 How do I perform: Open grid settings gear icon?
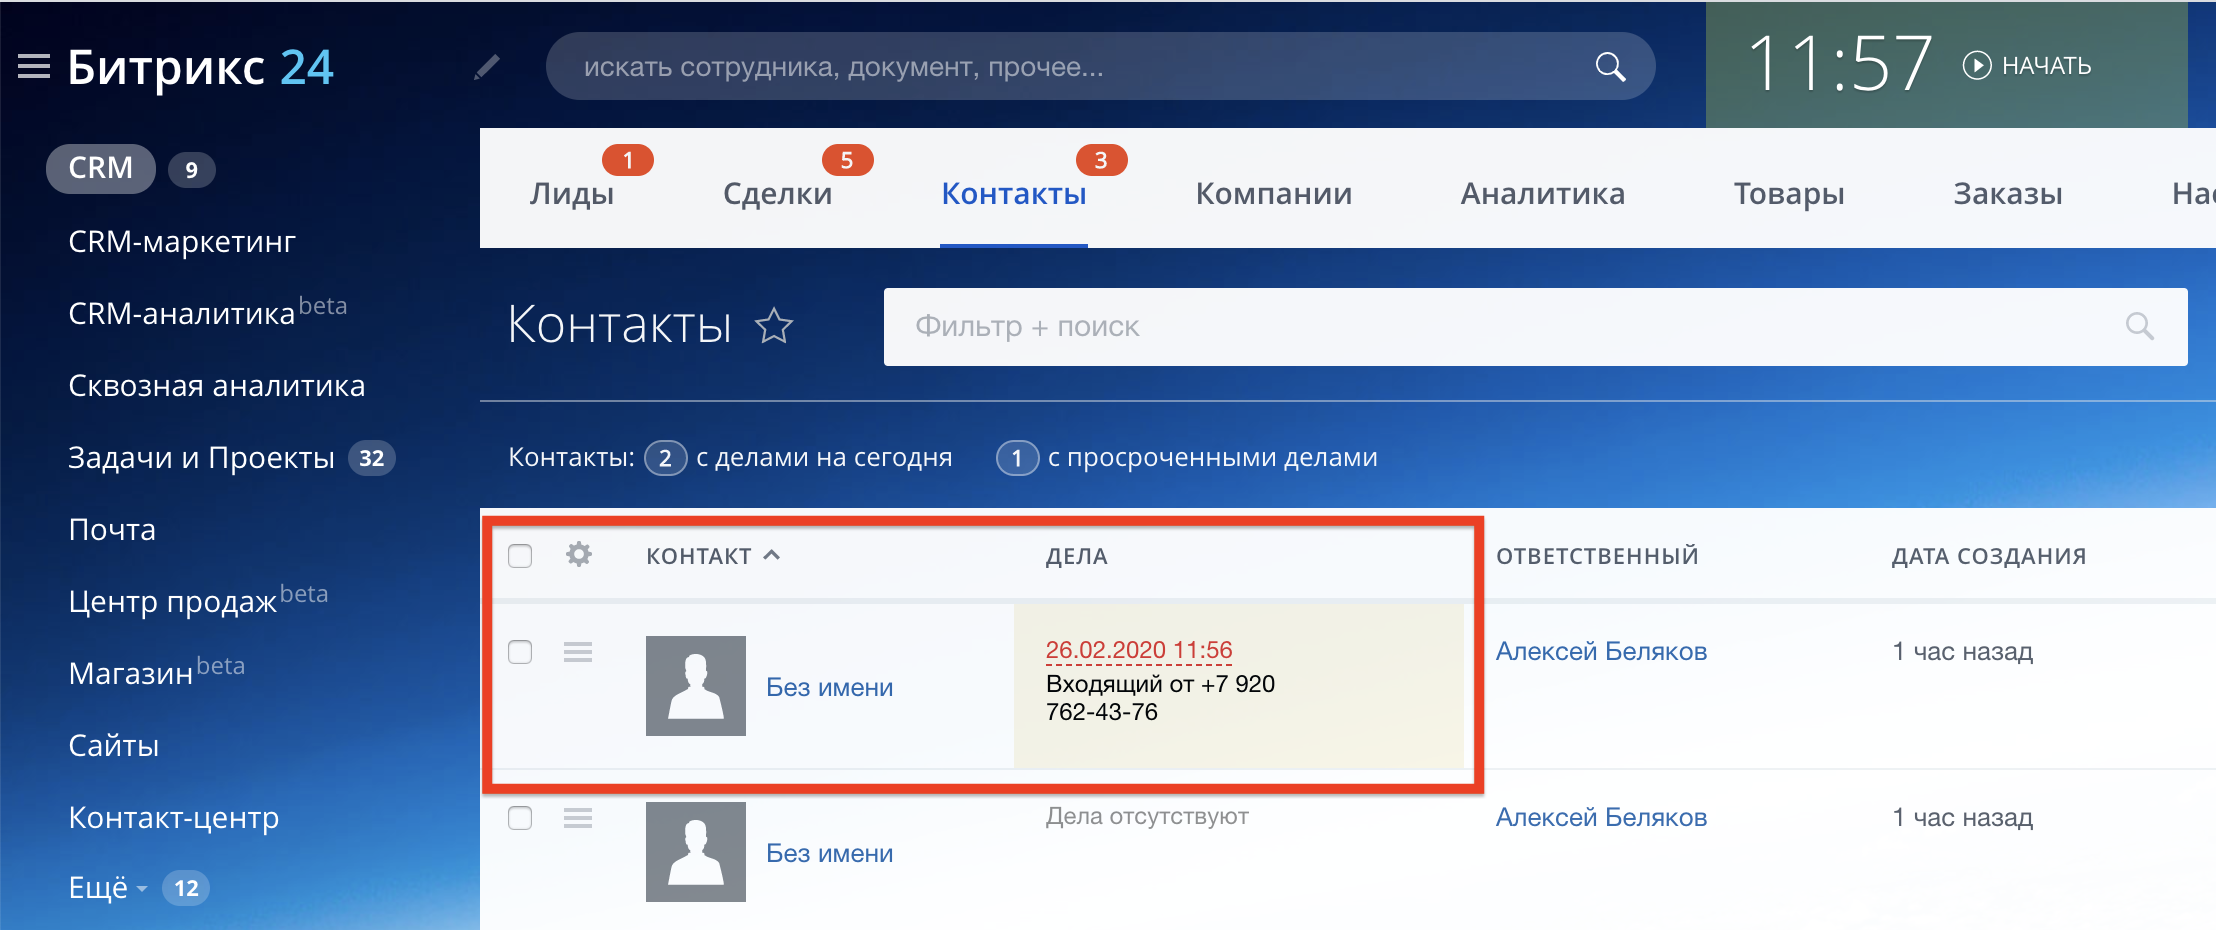(578, 554)
